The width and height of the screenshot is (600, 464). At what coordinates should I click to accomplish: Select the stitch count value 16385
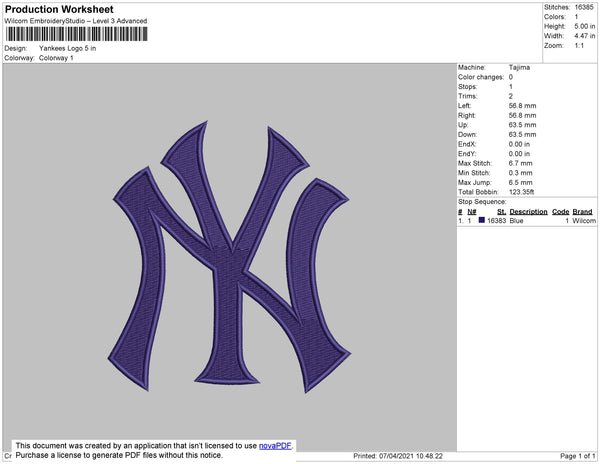[x=584, y=7]
